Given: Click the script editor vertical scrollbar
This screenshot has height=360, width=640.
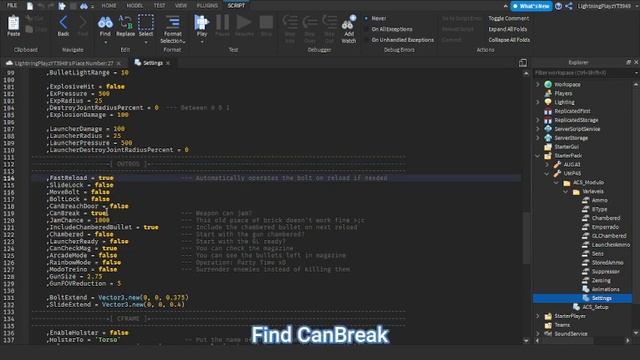Looking at the screenshot, I should point(526,237).
